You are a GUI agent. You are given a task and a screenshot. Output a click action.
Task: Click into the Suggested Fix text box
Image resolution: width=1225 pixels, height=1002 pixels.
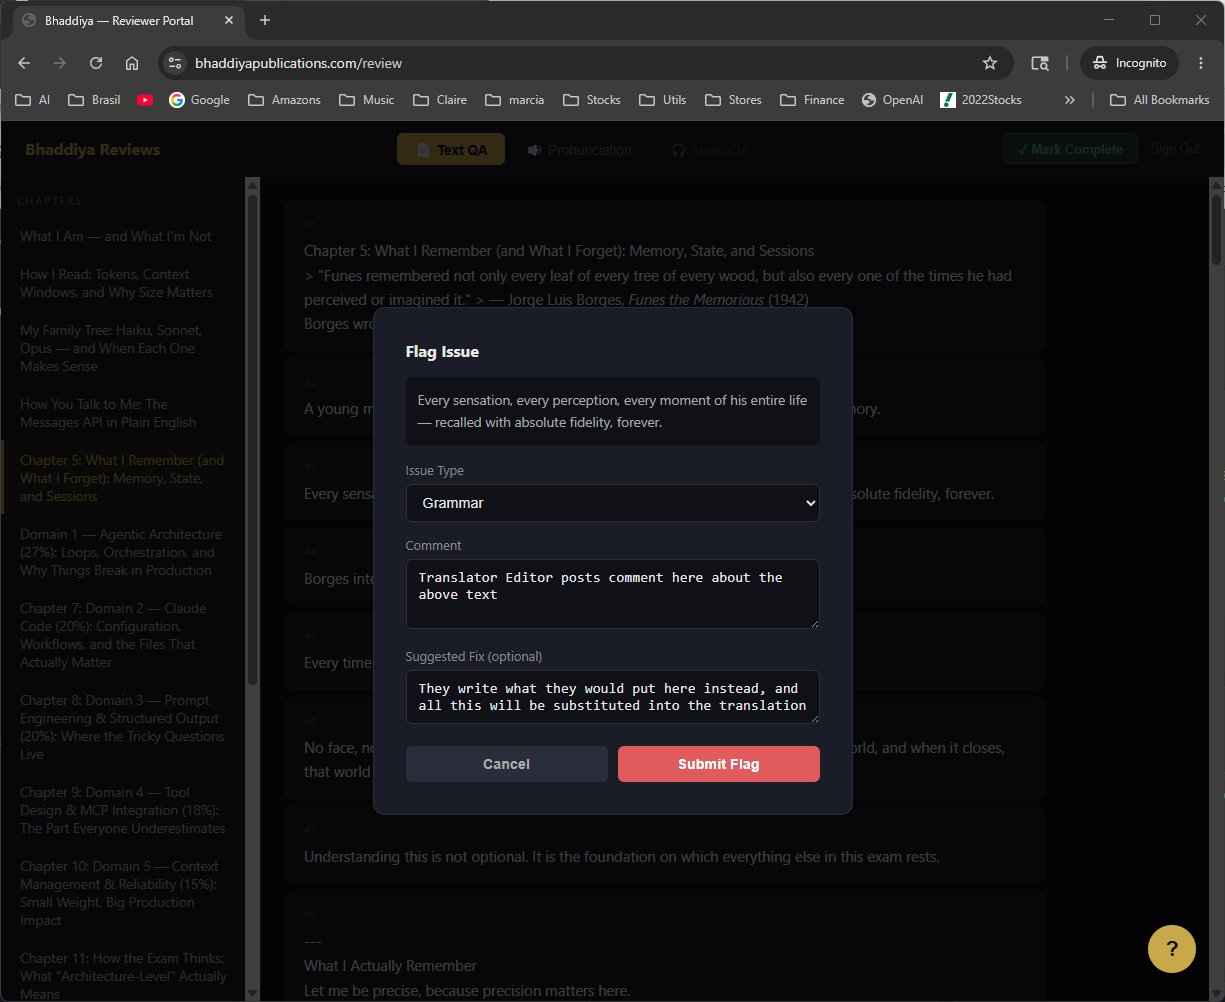click(613, 697)
